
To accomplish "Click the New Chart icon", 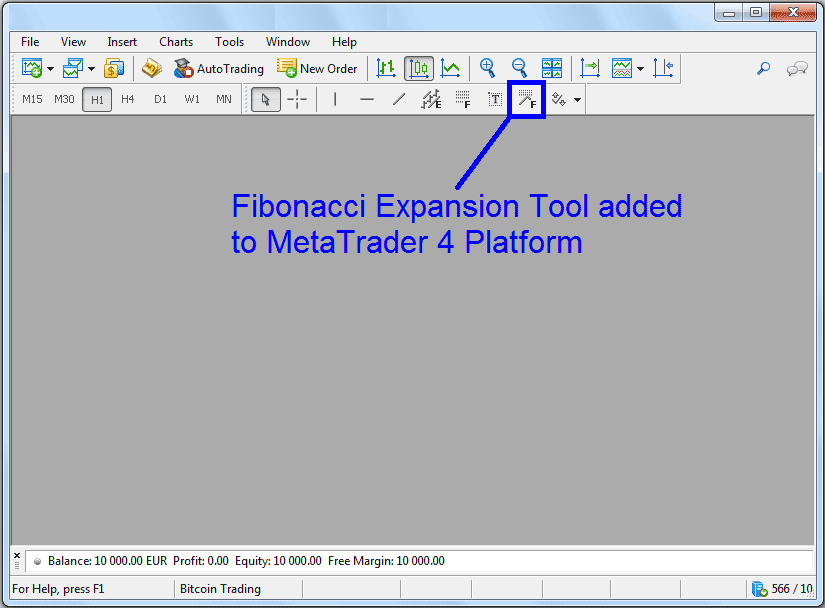I will 32,68.
